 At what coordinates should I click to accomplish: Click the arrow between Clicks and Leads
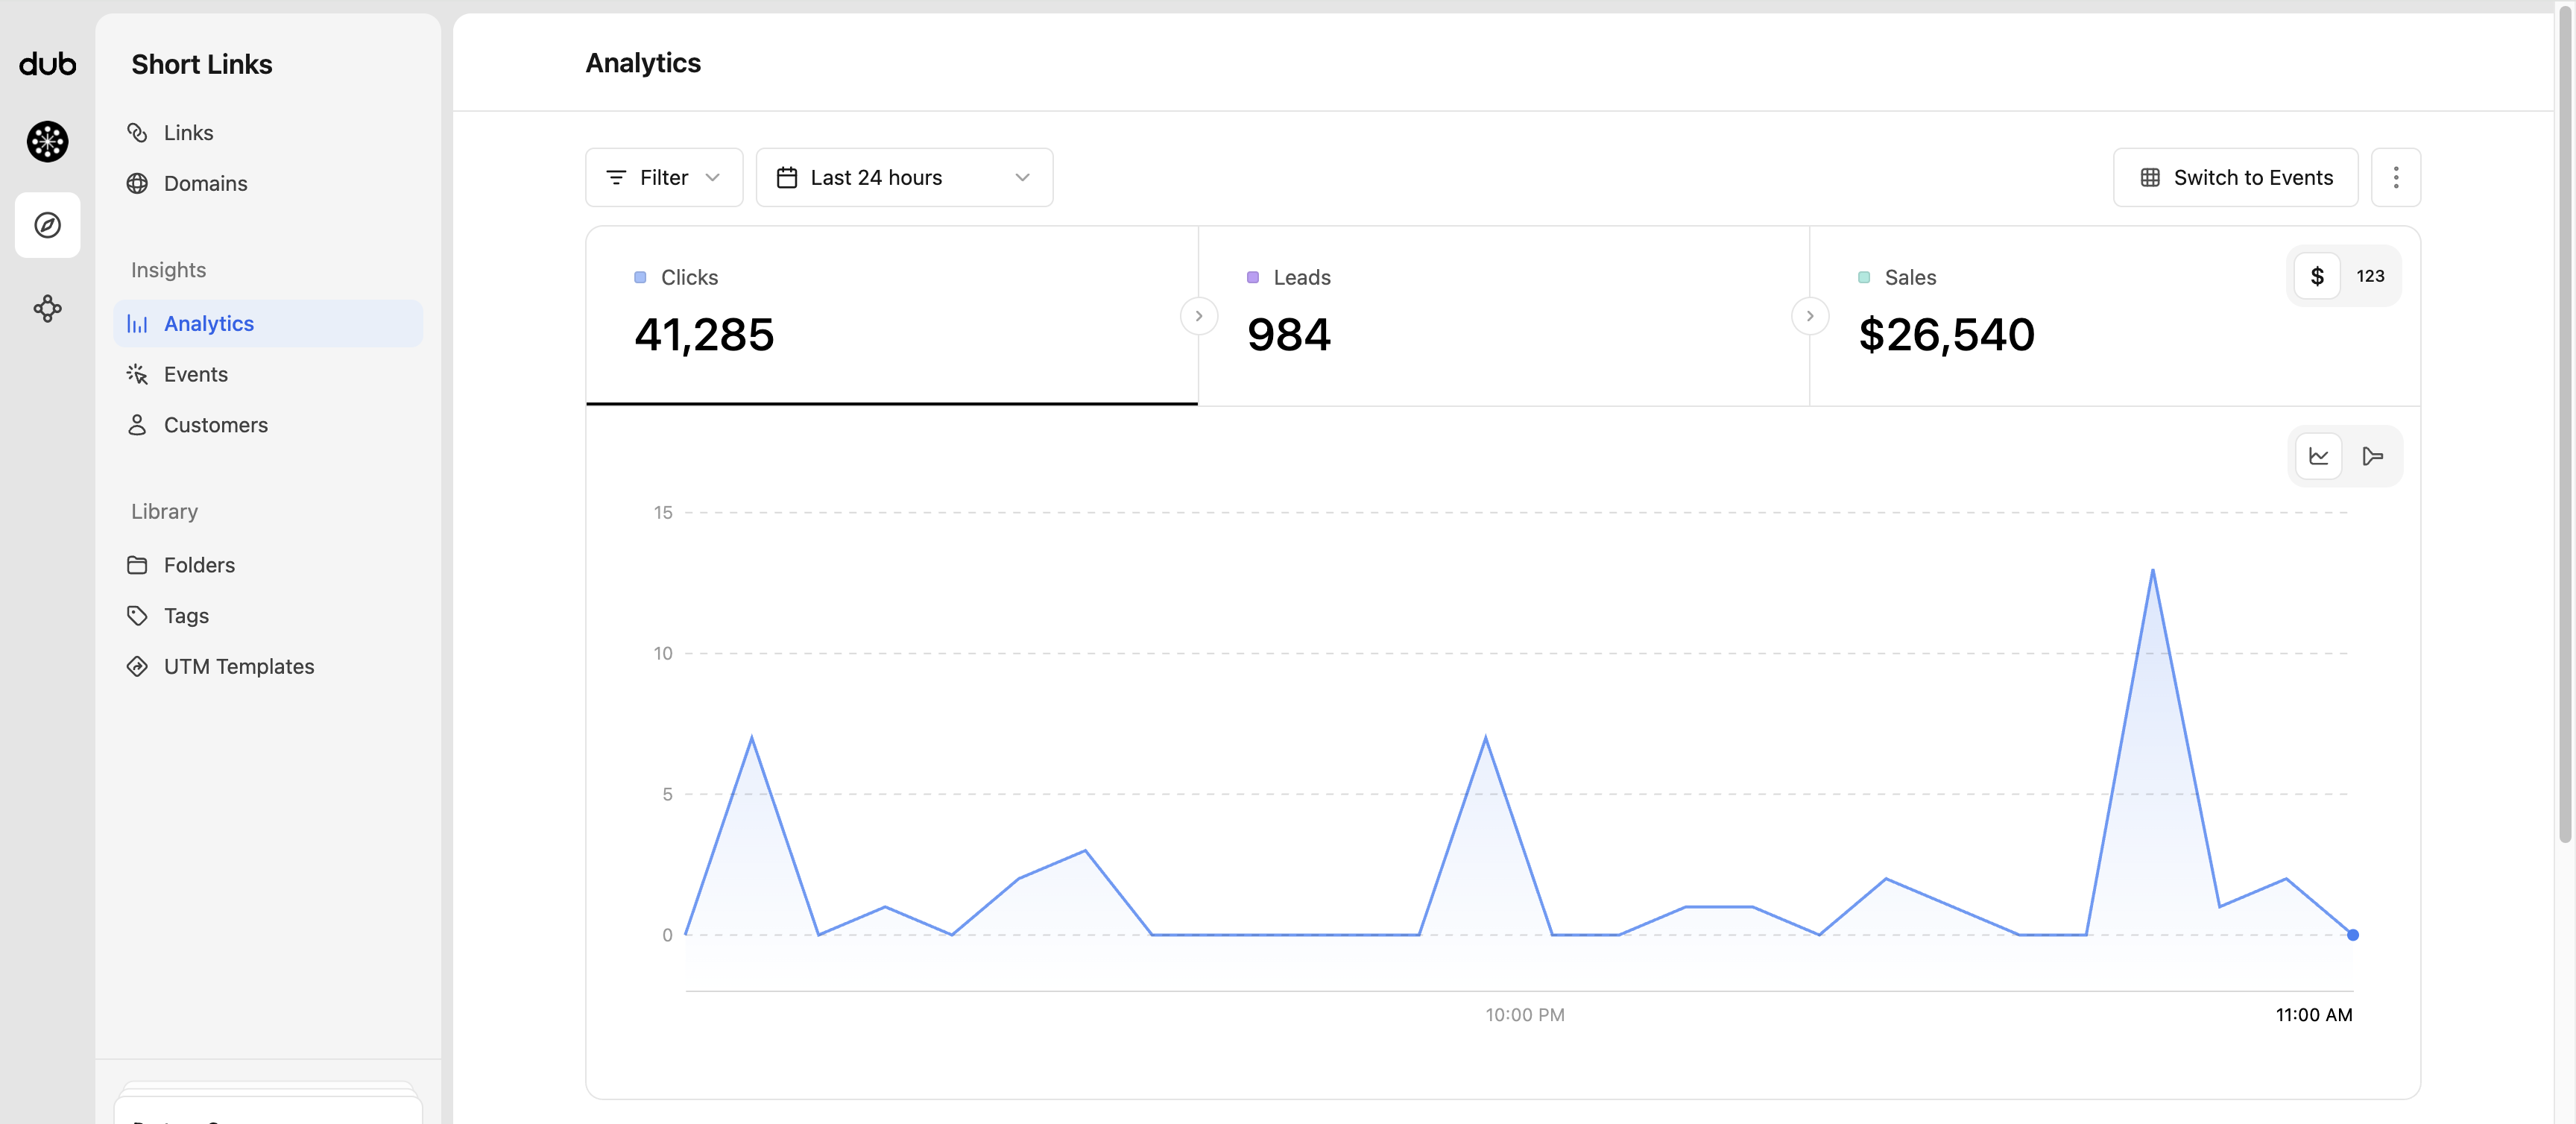[1198, 316]
